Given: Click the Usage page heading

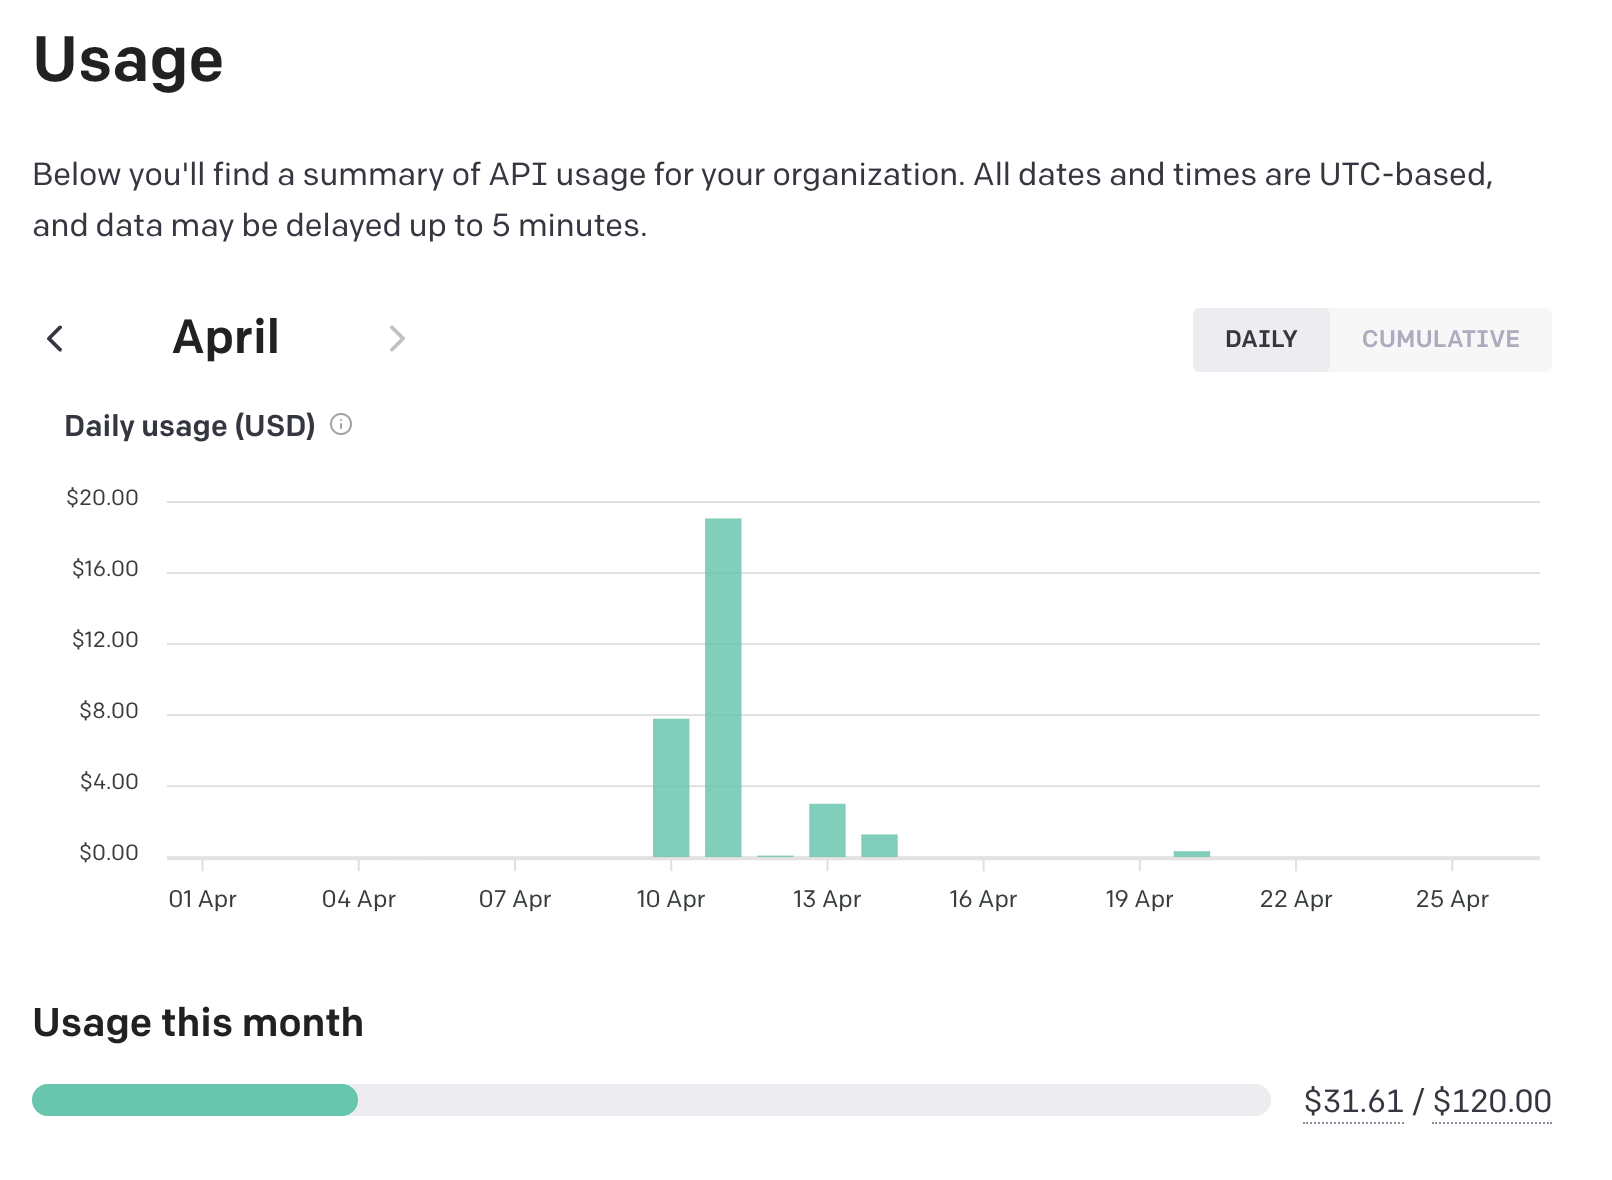Looking at the screenshot, I should coord(128,60).
